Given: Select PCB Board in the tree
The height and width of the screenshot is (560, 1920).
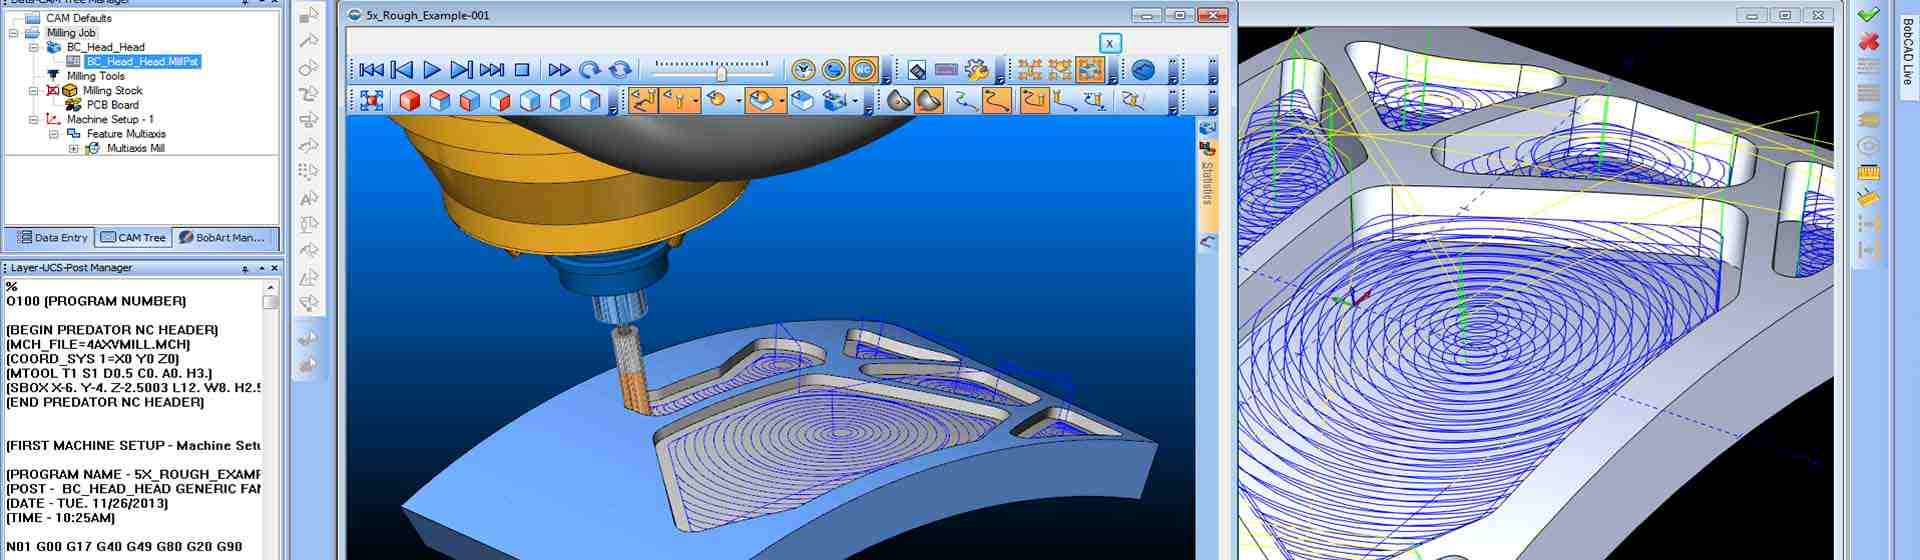Looking at the screenshot, I should point(113,105).
